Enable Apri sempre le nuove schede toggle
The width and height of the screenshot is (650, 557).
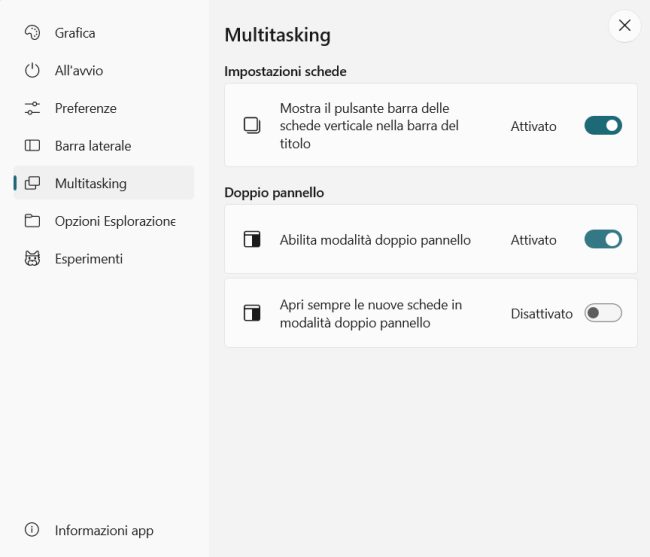(x=603, y=313)
